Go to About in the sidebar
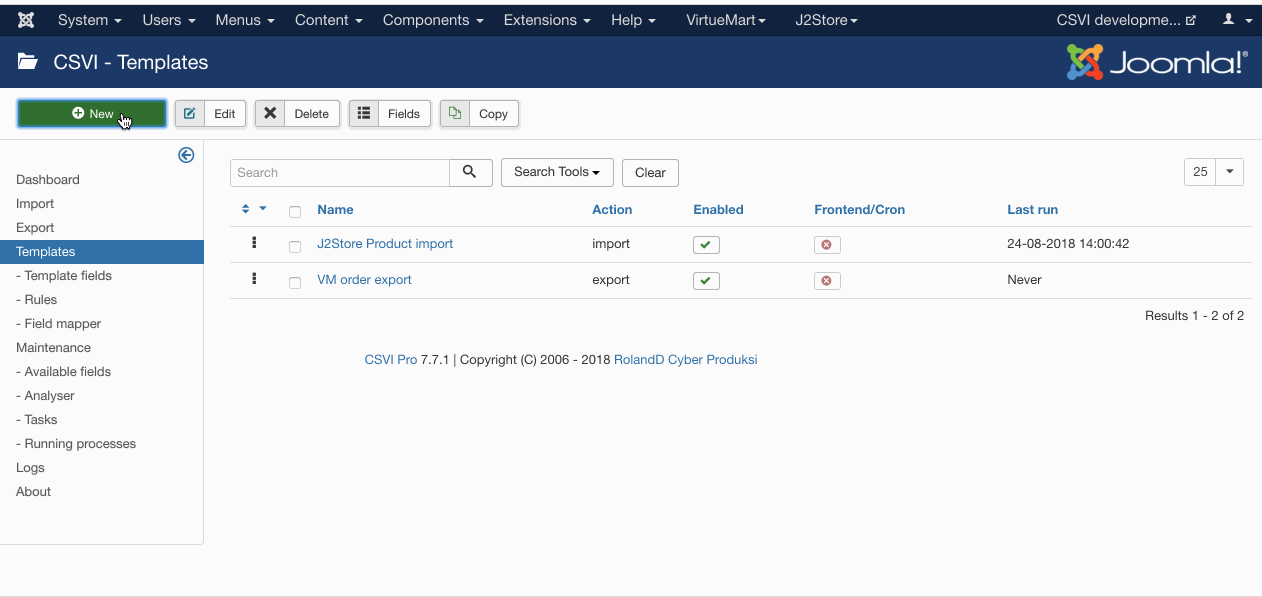The height and width of the screenshot is (597, 1262). 33,492
